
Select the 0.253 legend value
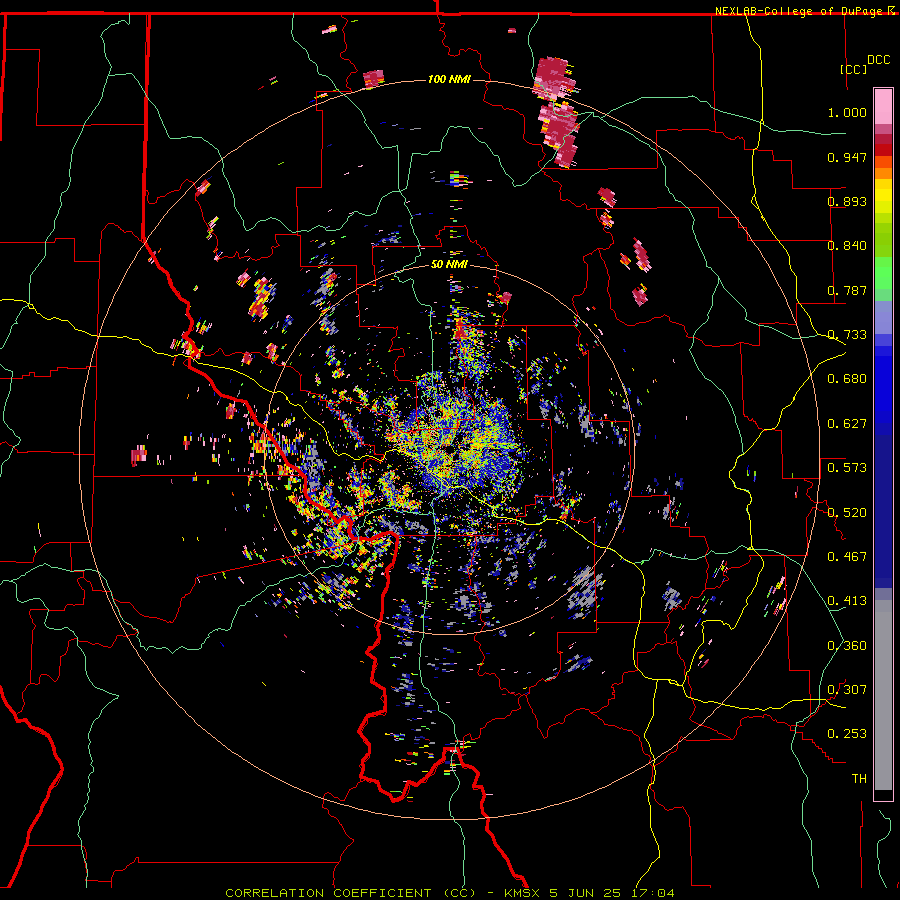847,734
